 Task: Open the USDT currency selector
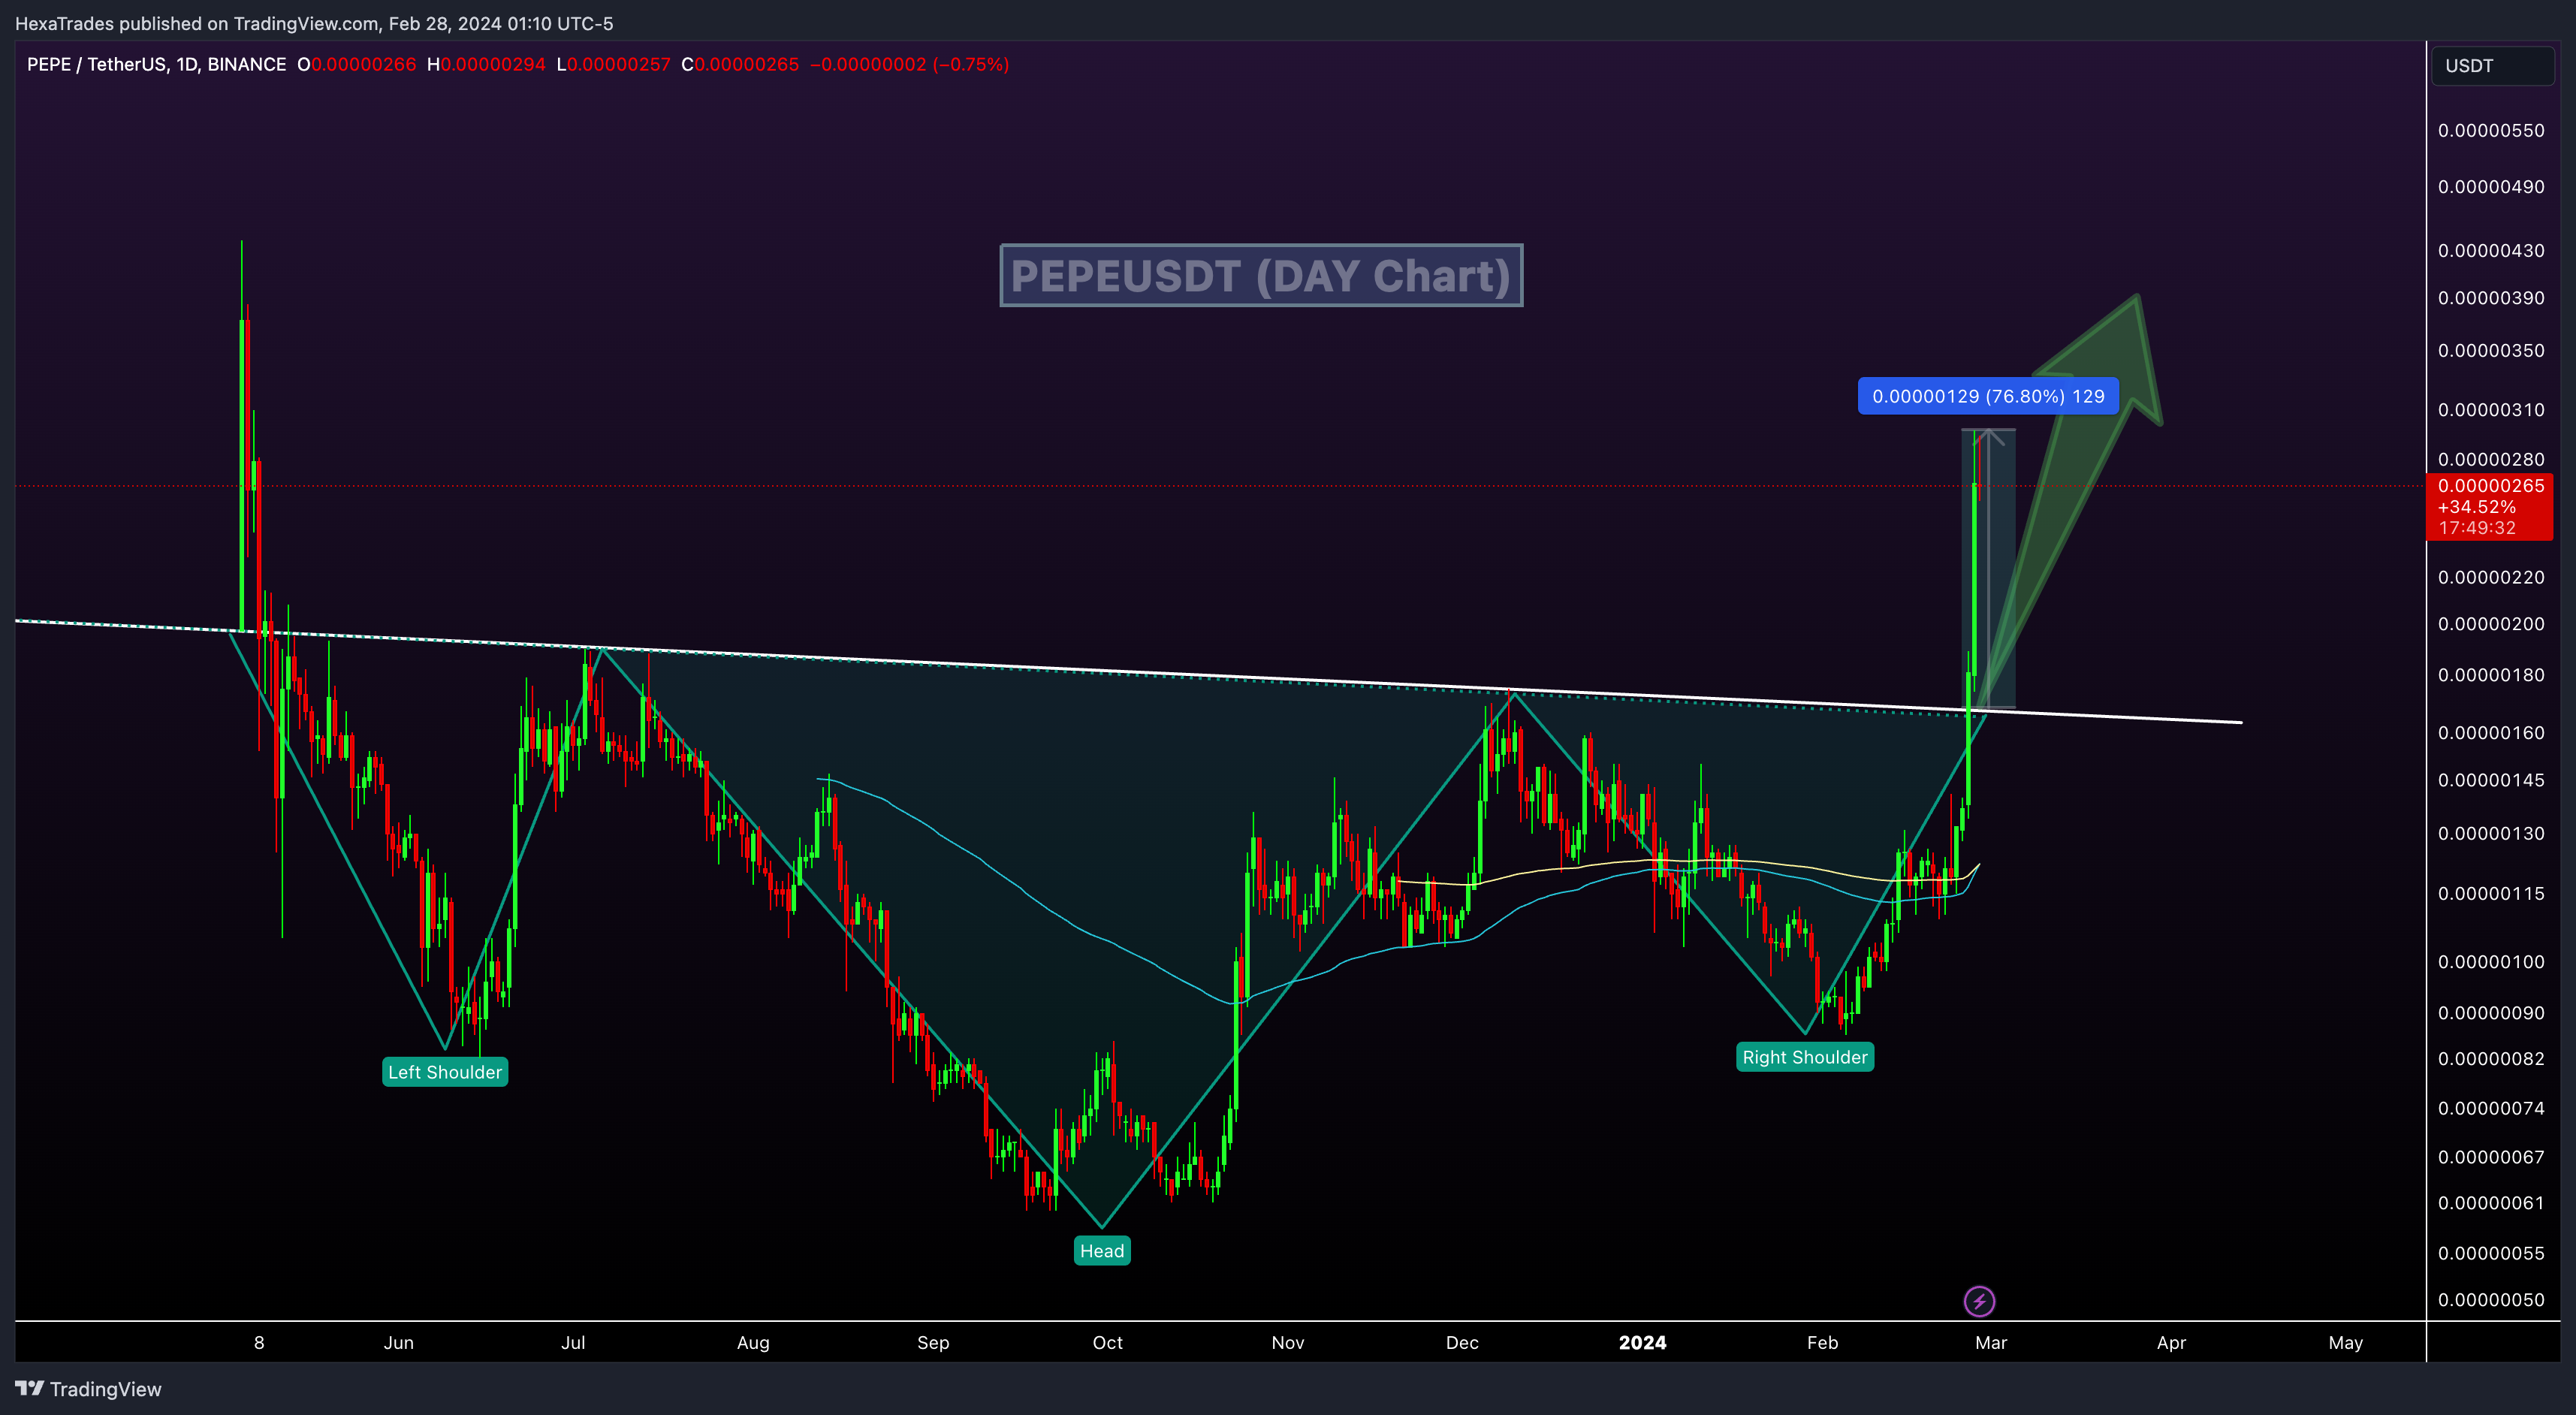tap(2492, 66)
